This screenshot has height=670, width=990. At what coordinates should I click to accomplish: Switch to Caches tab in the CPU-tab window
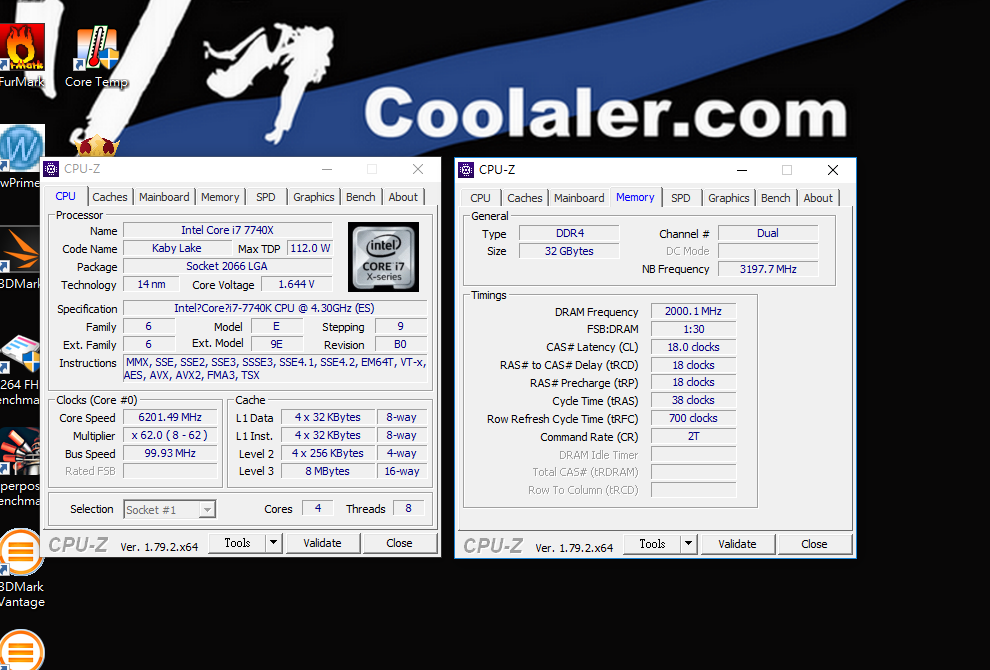[x=110, y=197]
